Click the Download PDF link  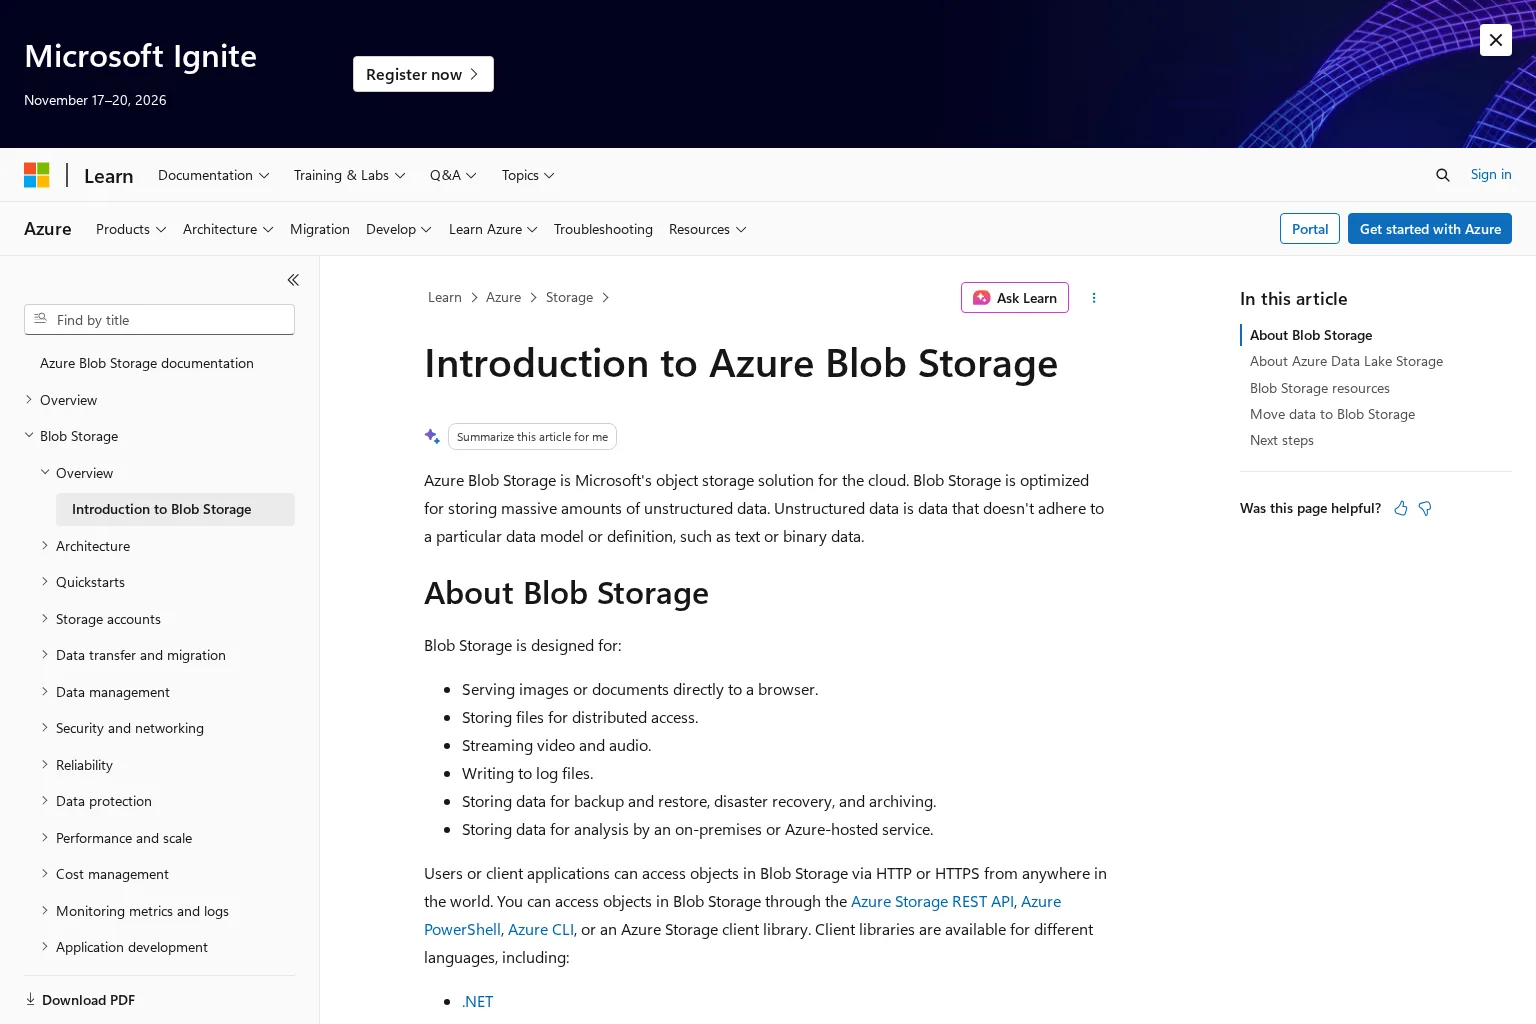[80, 1000]
